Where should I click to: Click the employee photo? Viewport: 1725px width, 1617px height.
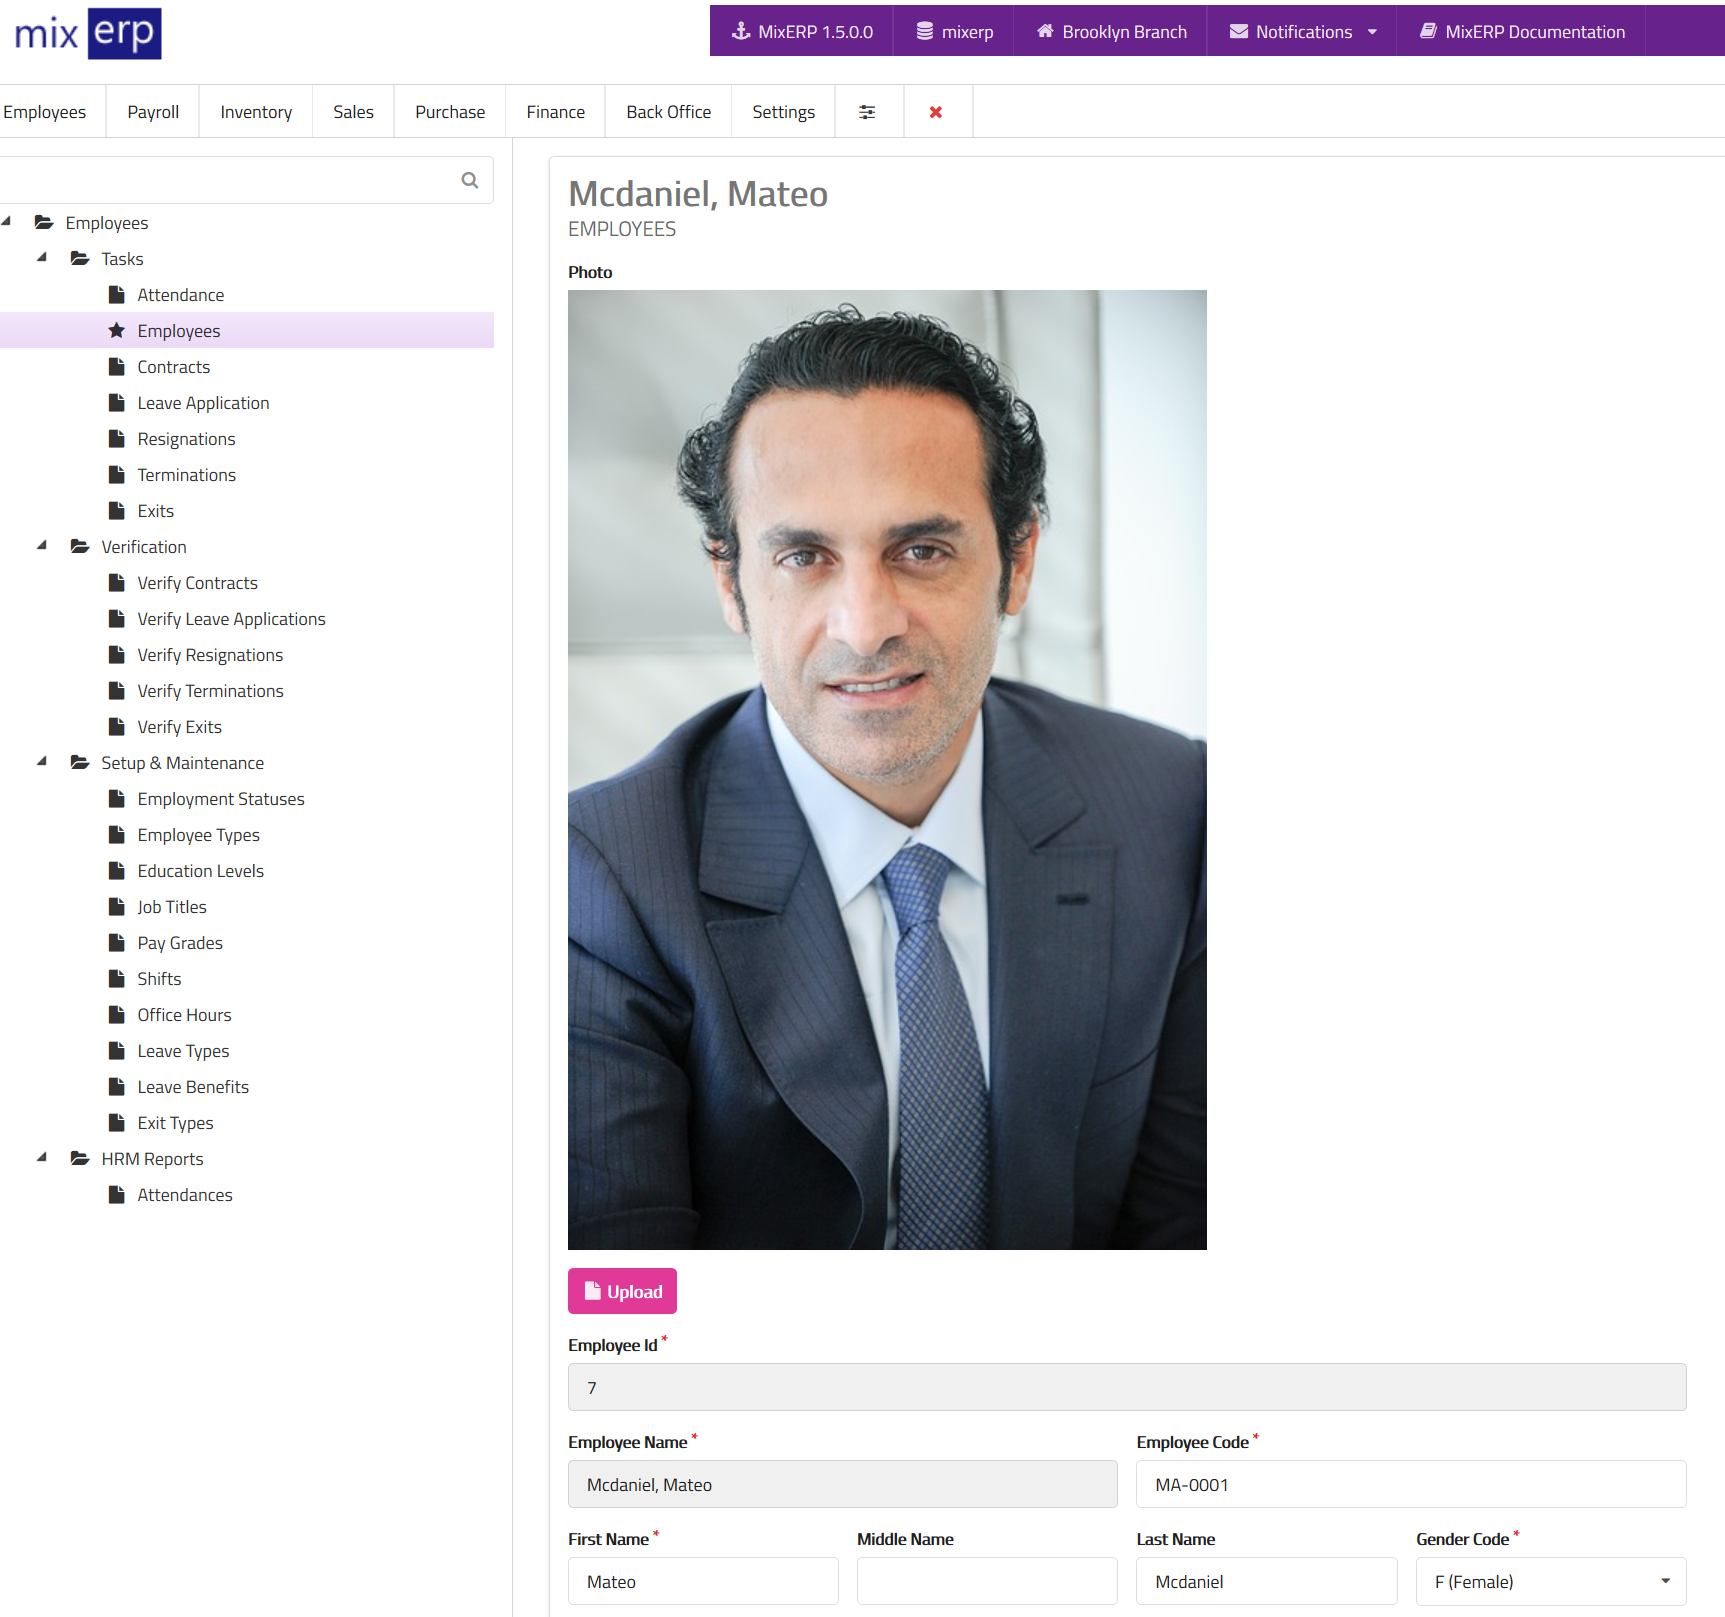(887, 770)
